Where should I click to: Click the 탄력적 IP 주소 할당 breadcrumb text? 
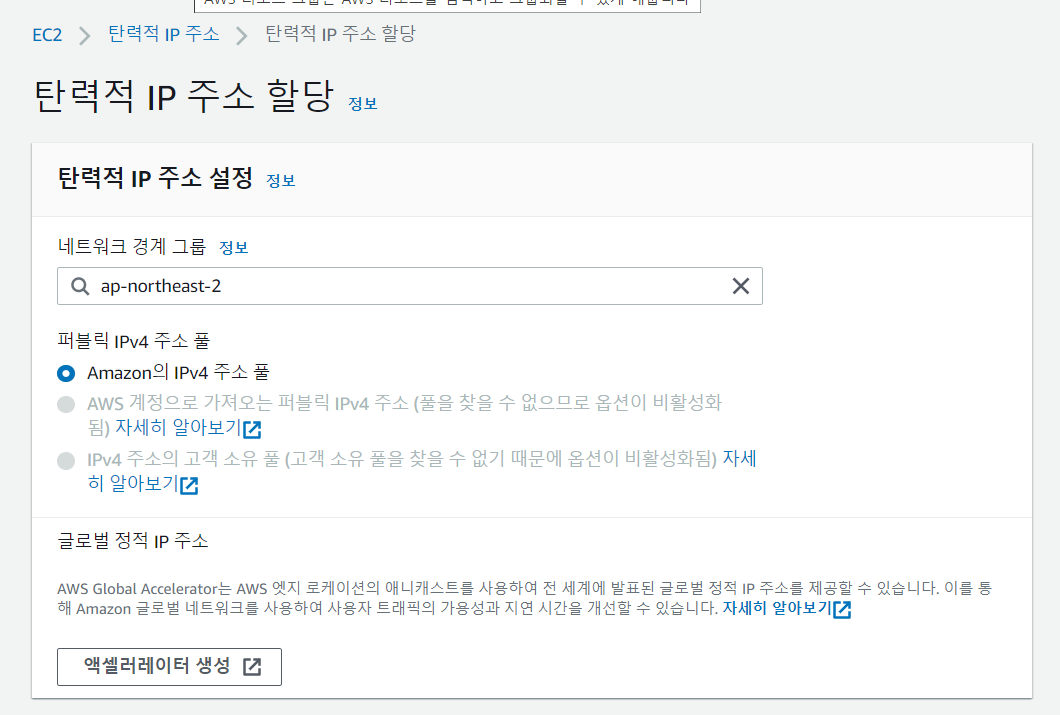click(x=340, y=34)
